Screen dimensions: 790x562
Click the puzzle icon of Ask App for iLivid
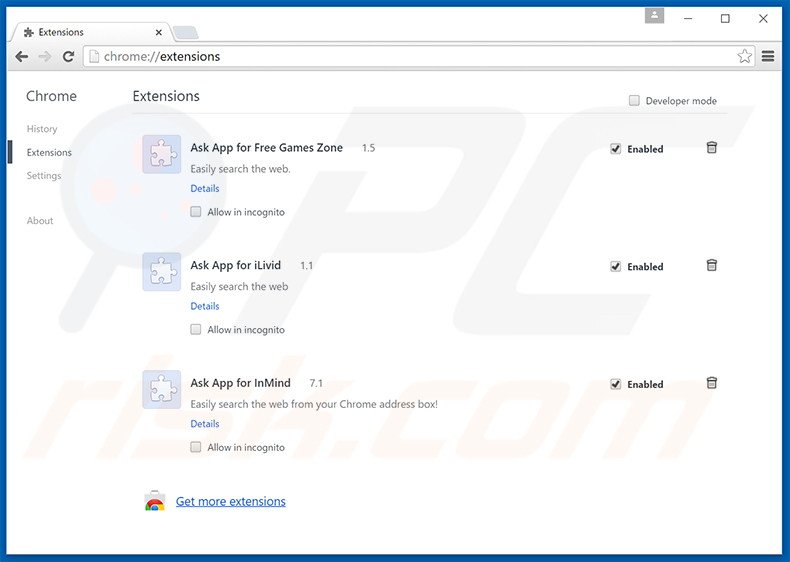tap(161, 272)
